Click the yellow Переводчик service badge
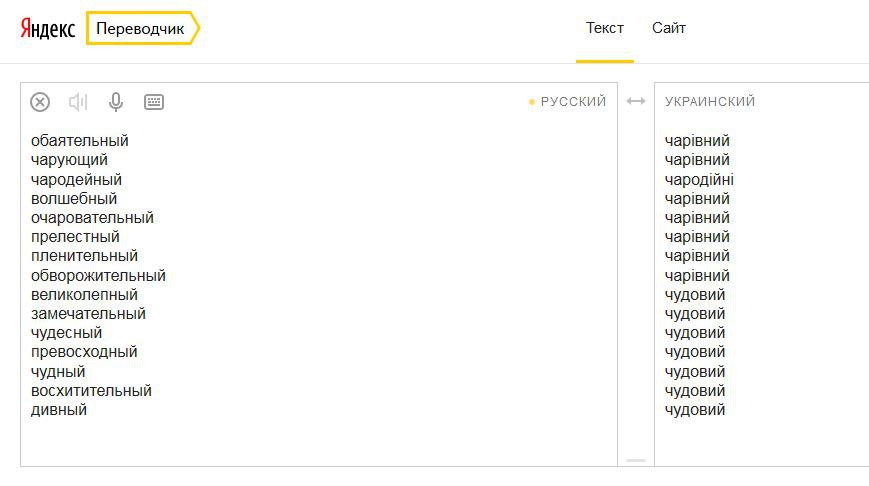The image size is (869, 486). [141, 29]
